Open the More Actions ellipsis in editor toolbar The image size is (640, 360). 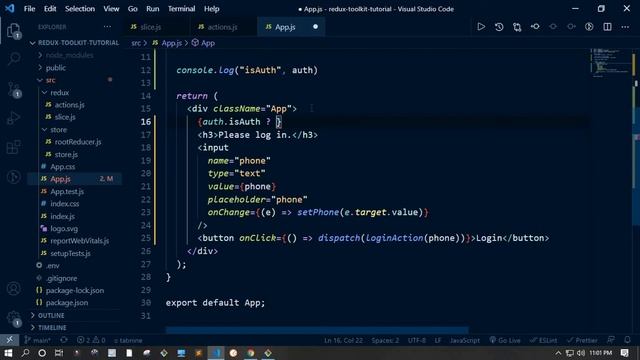pos(625,27)
